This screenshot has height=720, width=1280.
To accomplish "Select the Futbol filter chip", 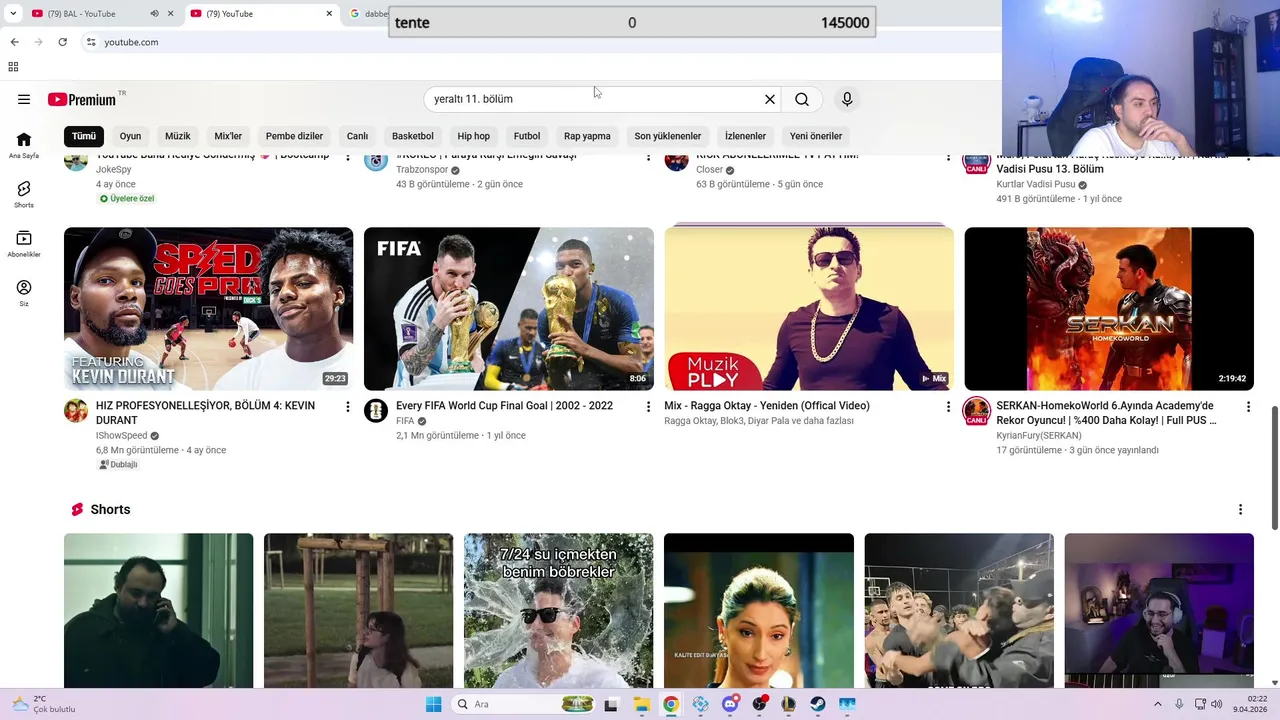I will 527,136.
